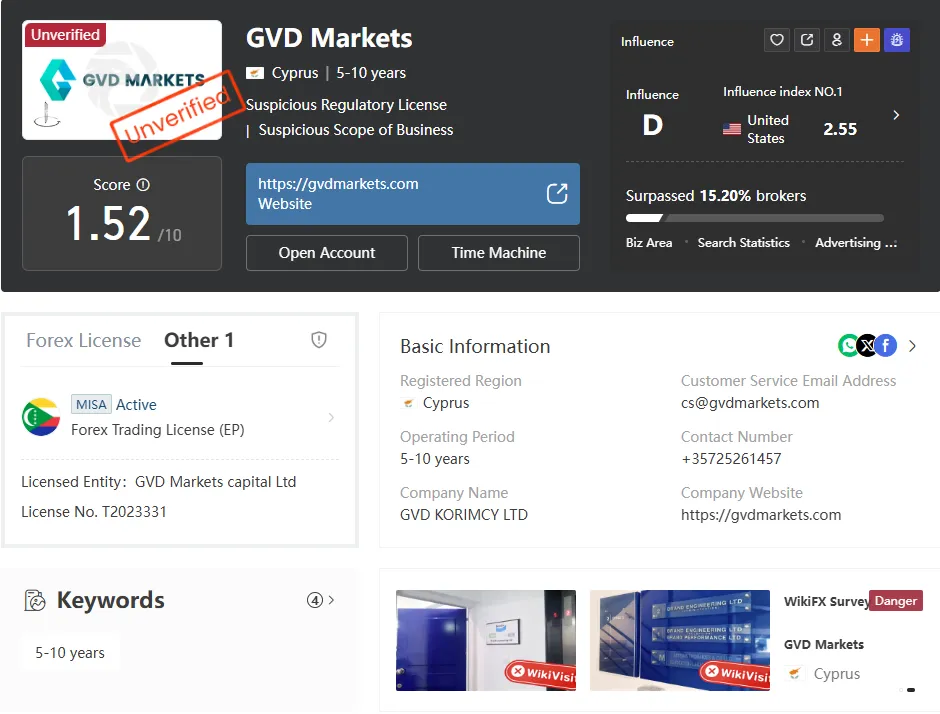The width and height of the screenshot is (940, 714).
Task: Click Suspicious Regulatory License warning
Action: (x=347, y=105)
